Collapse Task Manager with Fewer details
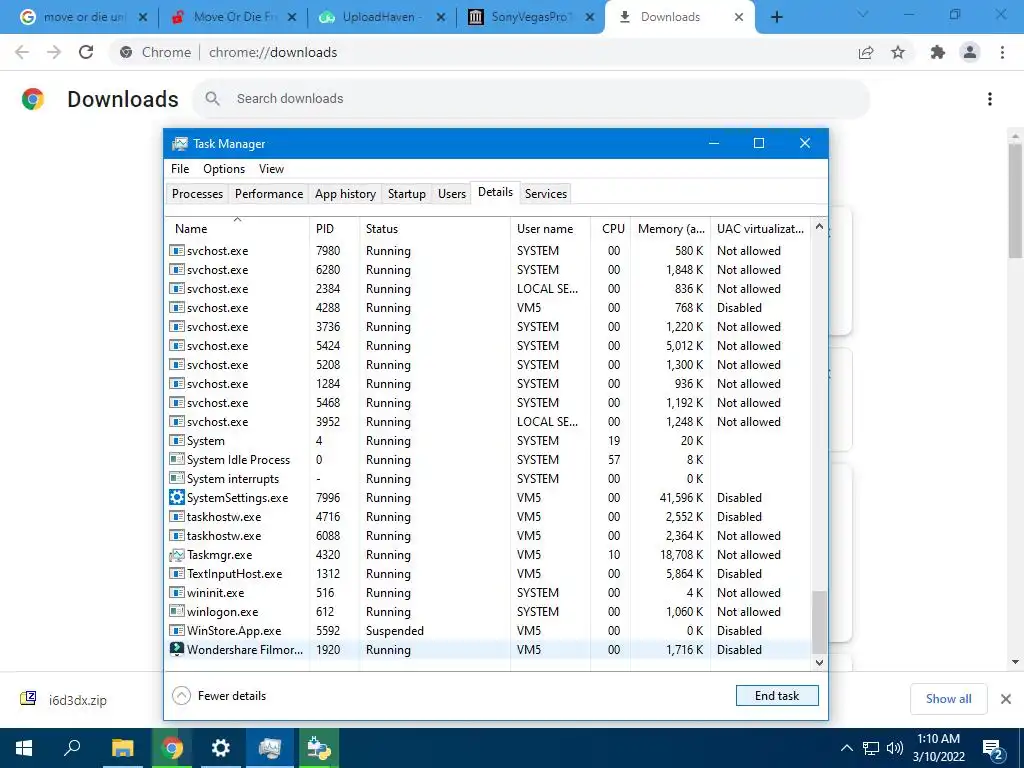The height and width of the screenshot is (768, 1024). click(x=219, y=696)
